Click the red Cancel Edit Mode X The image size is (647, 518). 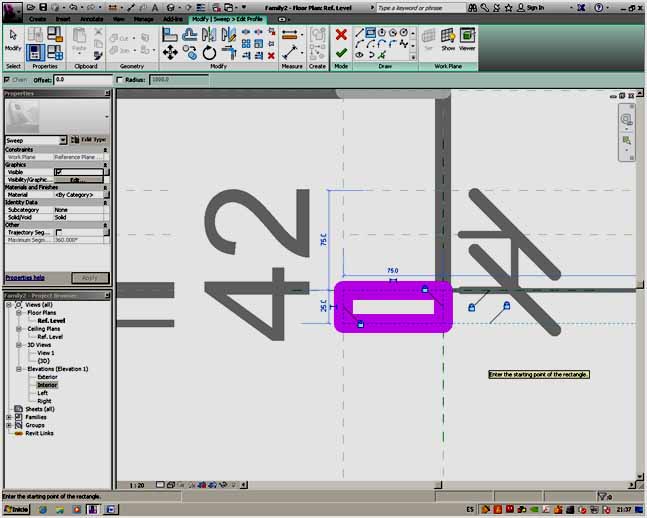click(341, 34)
